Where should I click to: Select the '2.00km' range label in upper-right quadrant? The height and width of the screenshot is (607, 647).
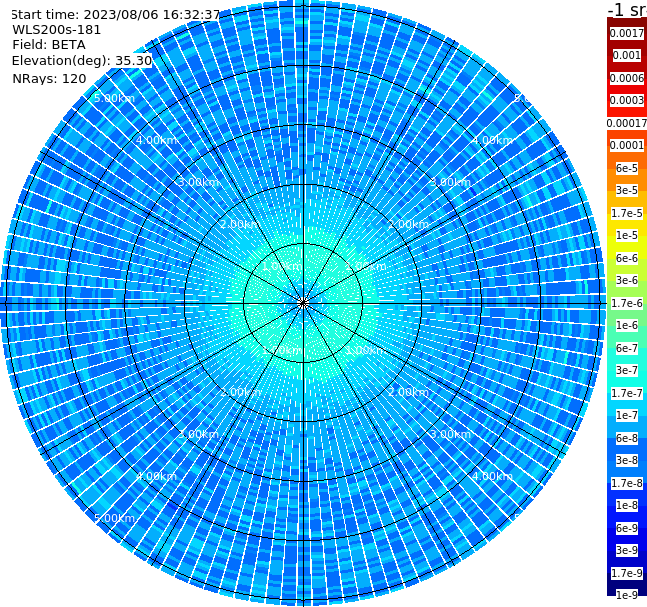408,224
